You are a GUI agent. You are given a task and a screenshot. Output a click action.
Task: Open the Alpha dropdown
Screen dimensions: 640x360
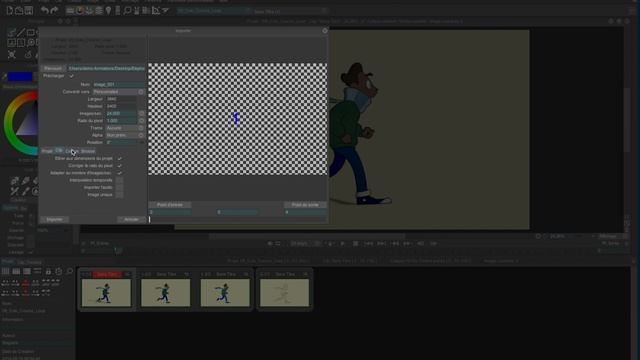[x=125, y=135]
